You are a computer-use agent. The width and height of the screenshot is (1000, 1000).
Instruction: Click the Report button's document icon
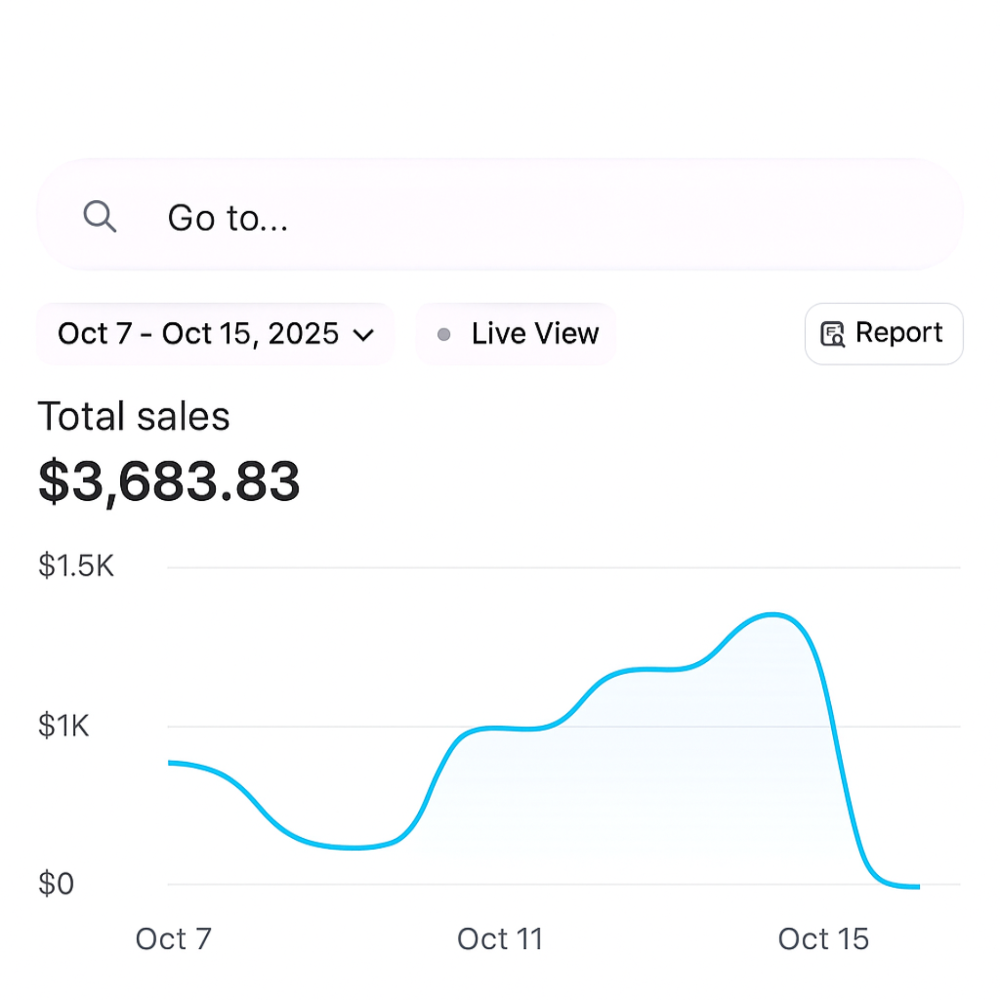832,334
